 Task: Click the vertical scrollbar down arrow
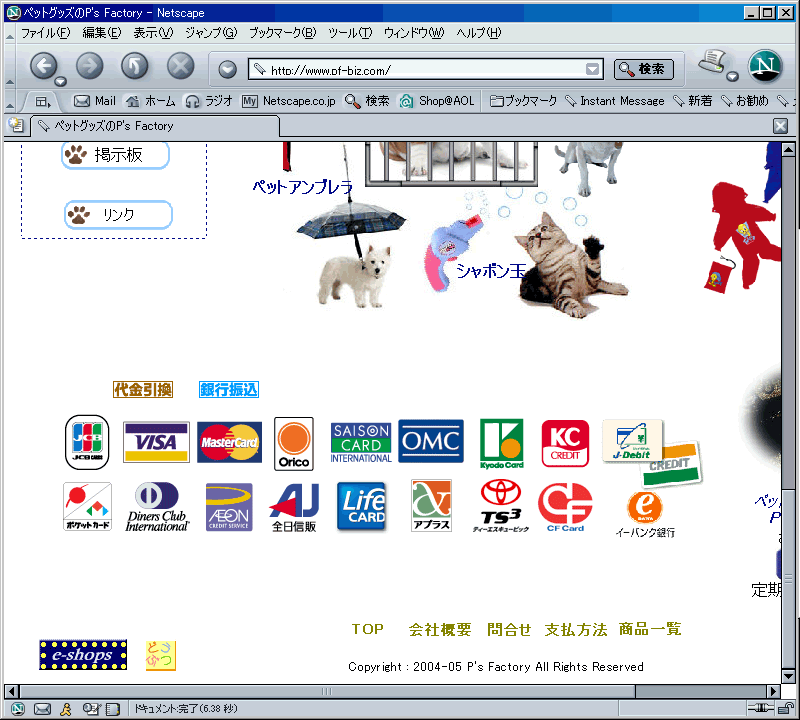(788, 676)
